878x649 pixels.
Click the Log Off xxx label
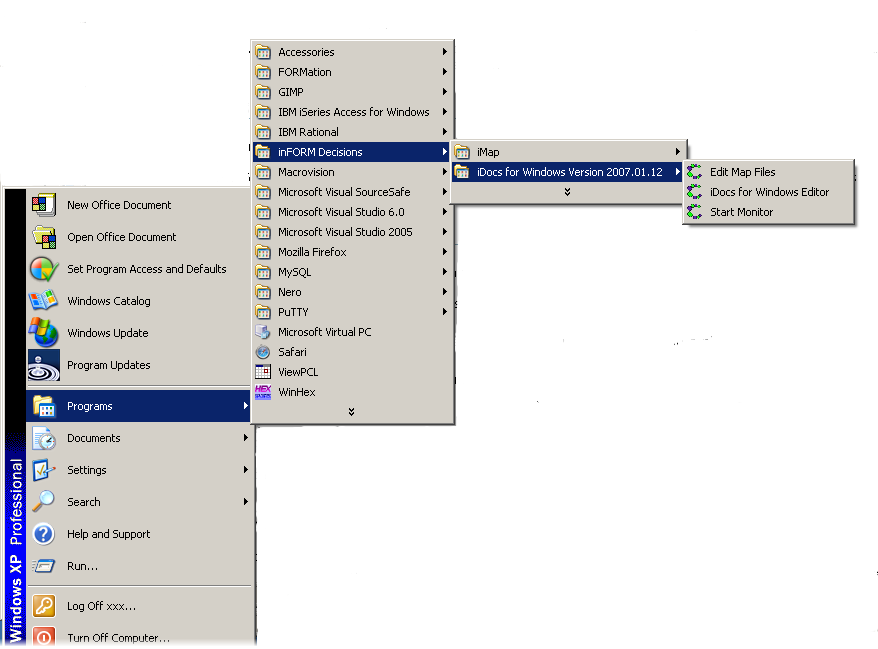pyautogui.click(x=101, y=606)
